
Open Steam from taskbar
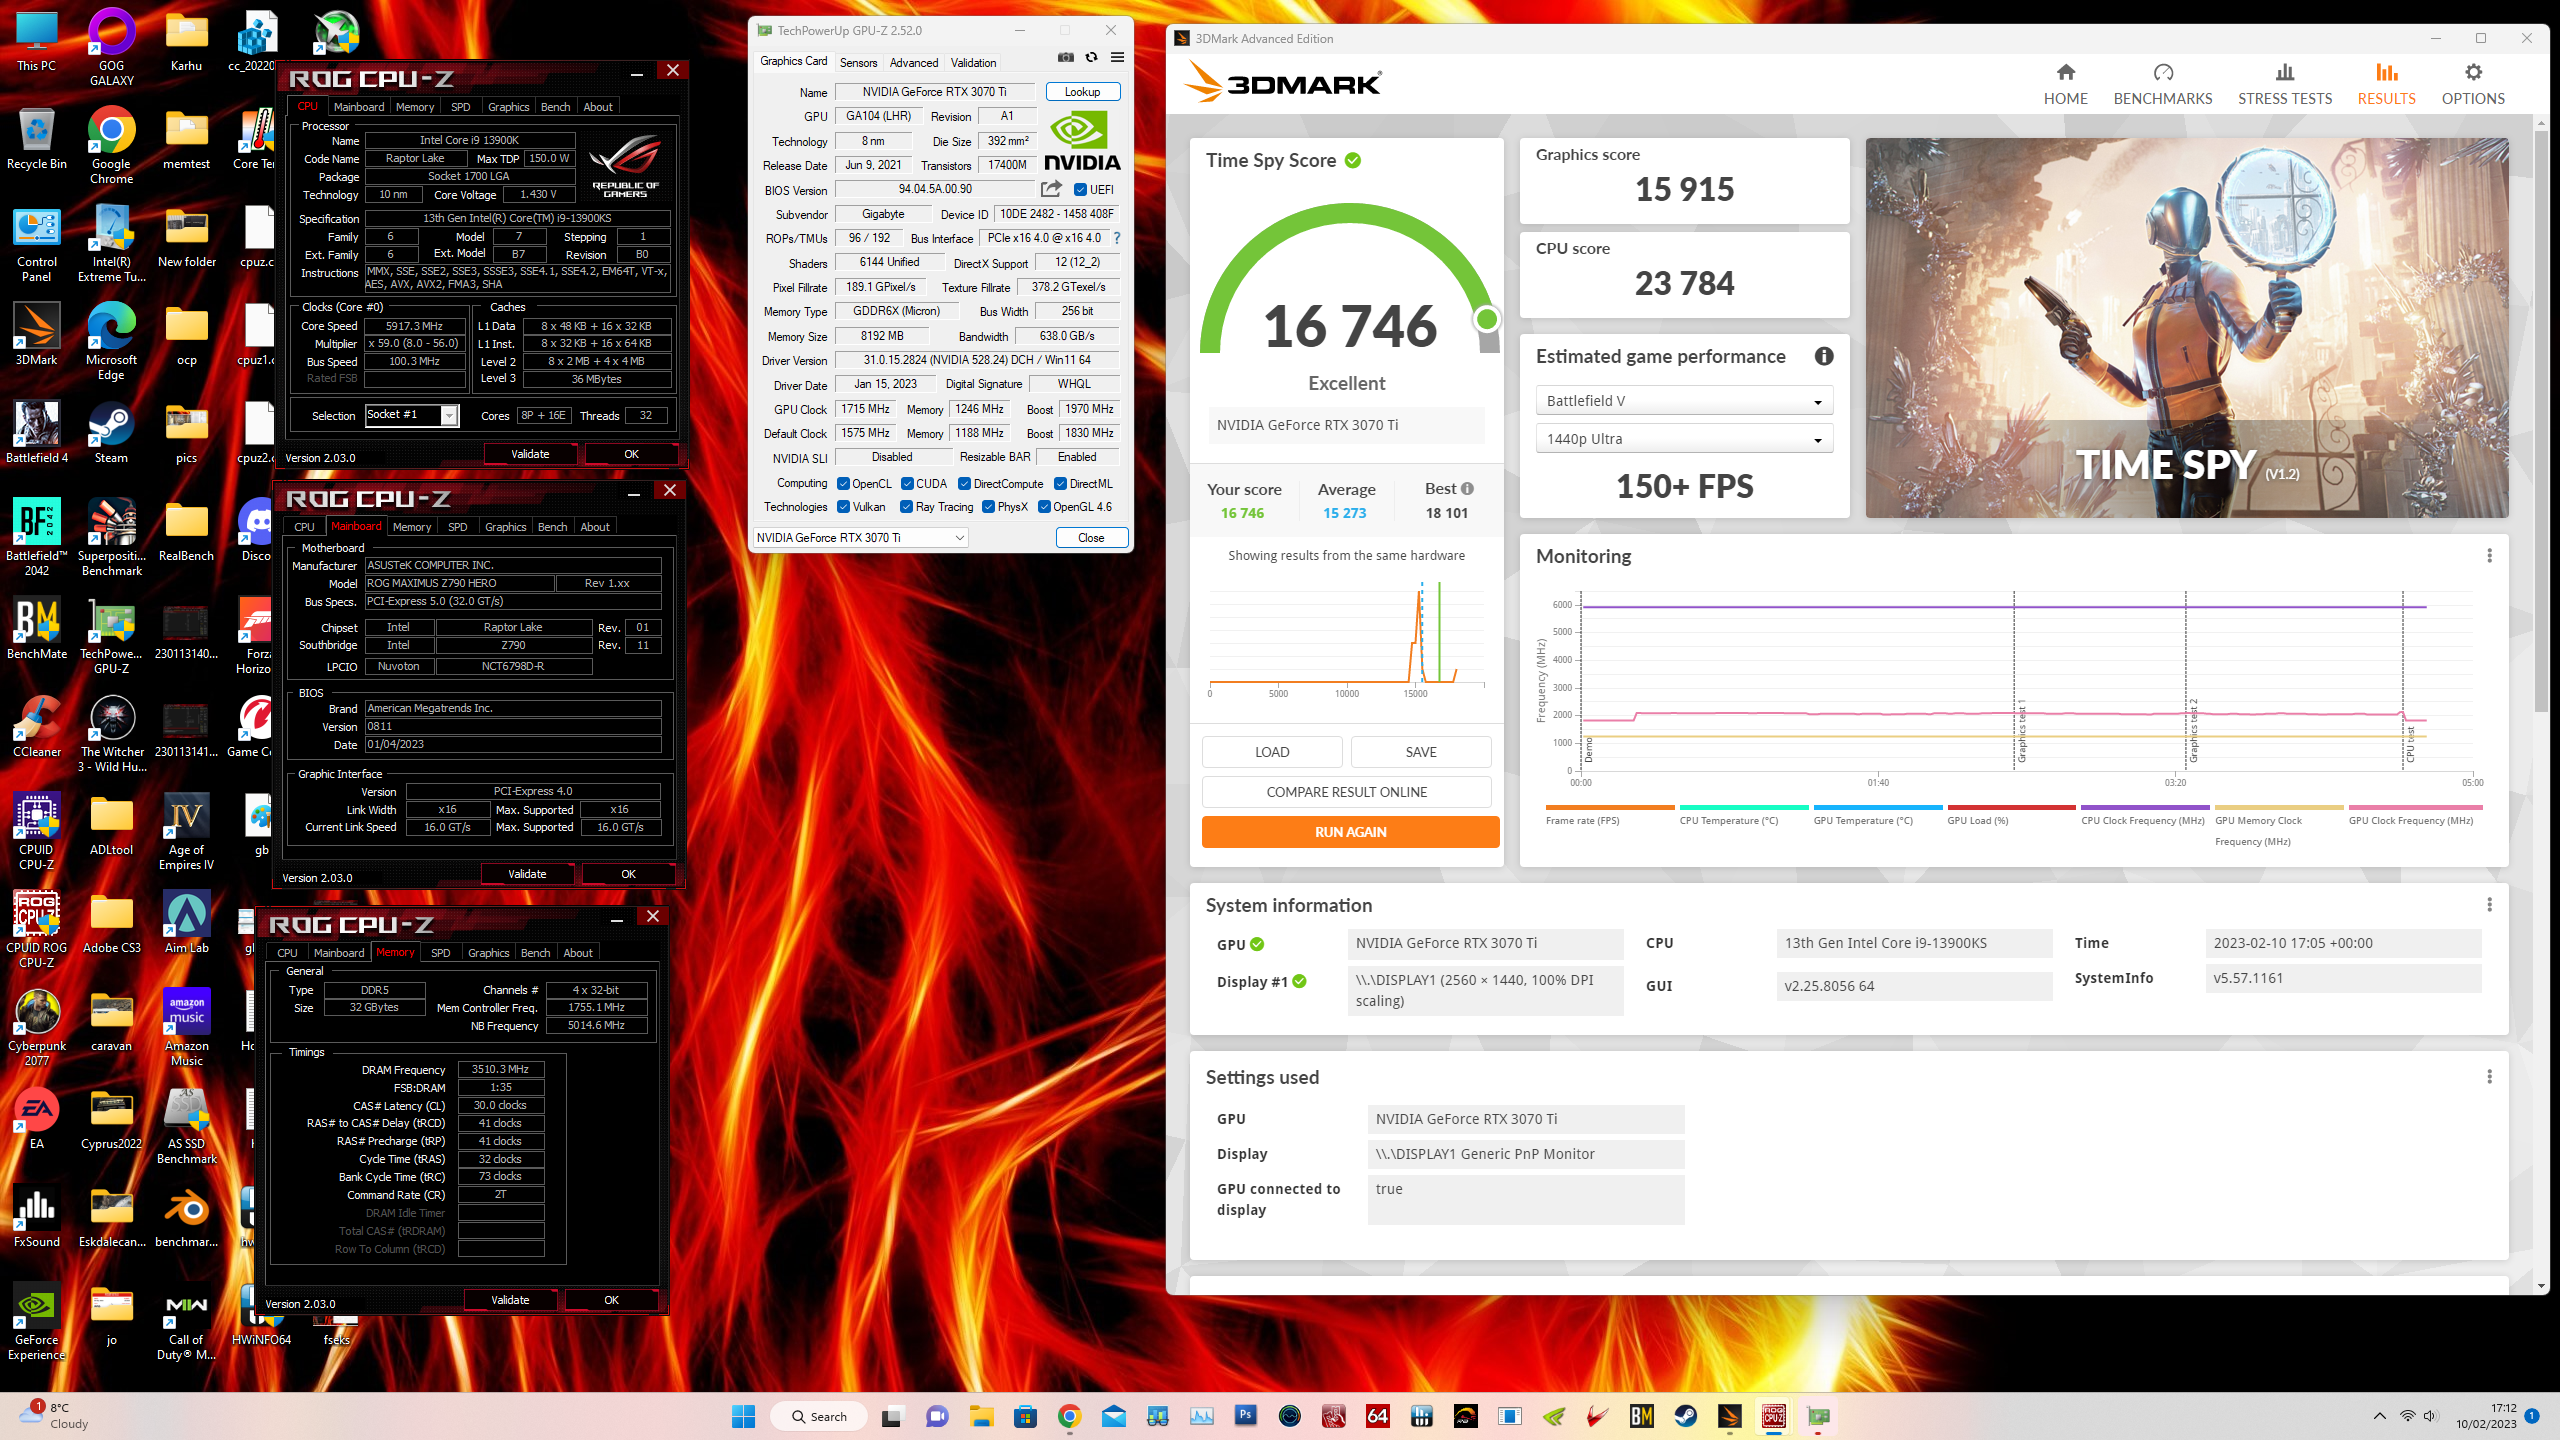(1686, 1416)
